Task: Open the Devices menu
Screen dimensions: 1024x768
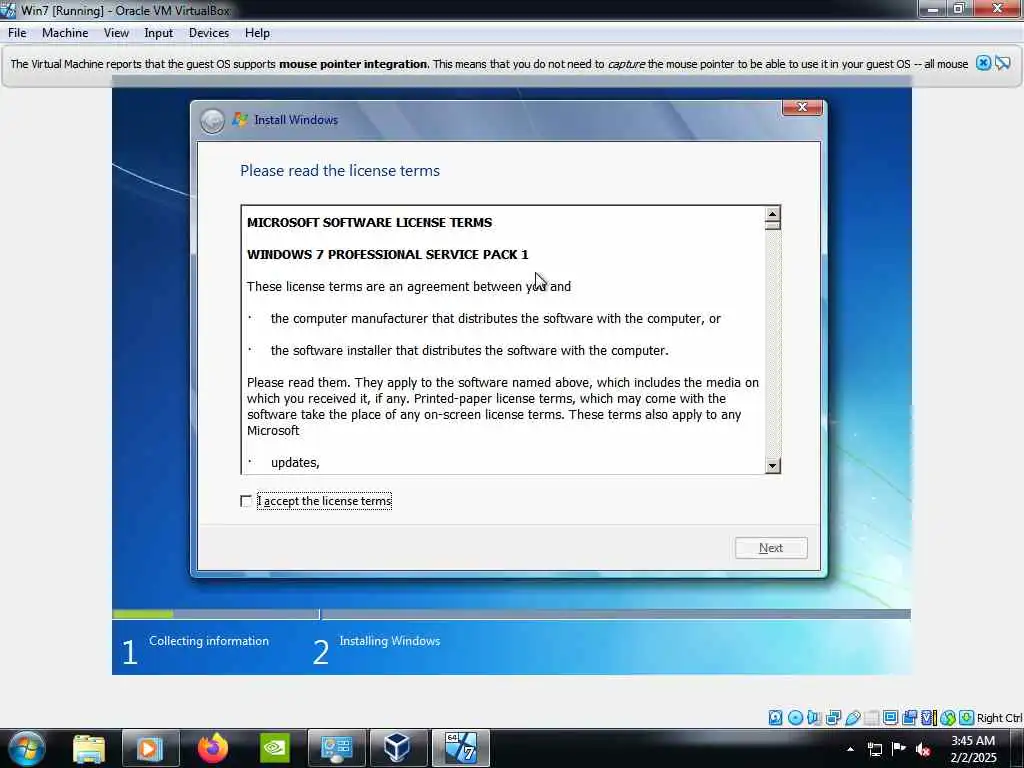Action: [209, 33]
